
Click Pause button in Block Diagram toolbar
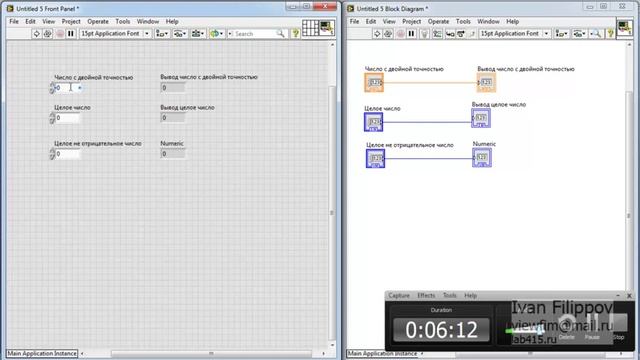click(411, 33)
